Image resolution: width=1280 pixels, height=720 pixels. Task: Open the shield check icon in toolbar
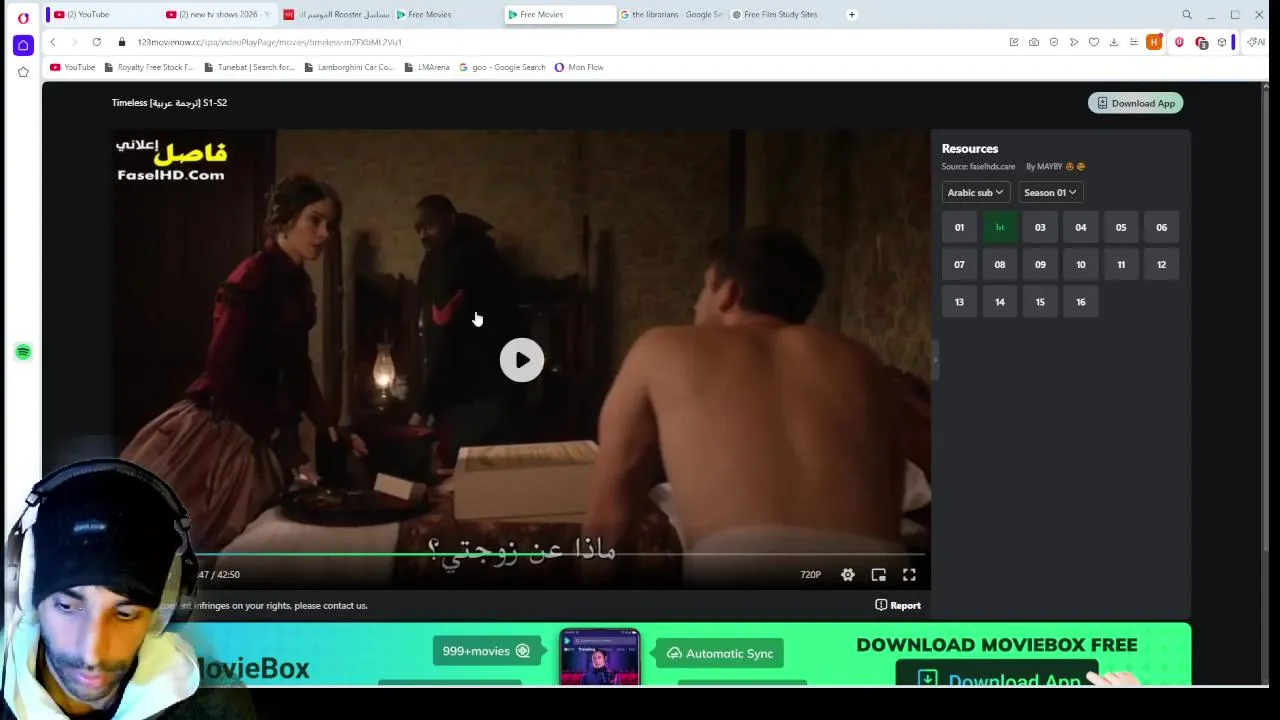click(x=1054, y=42)
